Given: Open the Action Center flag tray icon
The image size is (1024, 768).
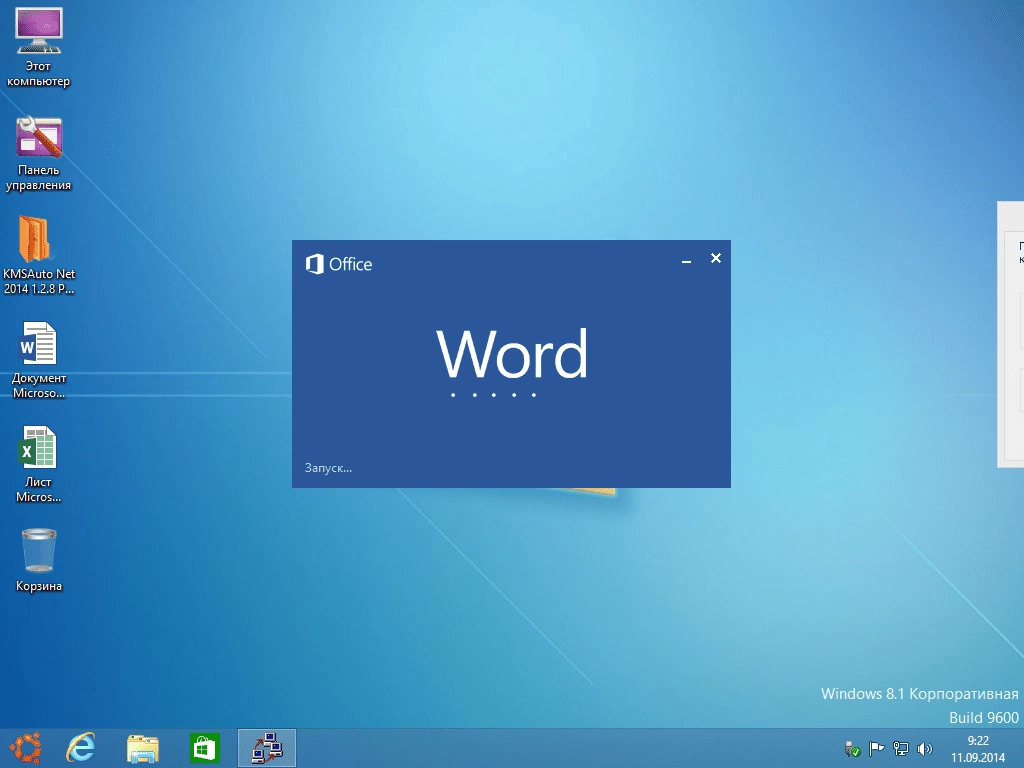Looking at the screenshot, I should 876,748.
